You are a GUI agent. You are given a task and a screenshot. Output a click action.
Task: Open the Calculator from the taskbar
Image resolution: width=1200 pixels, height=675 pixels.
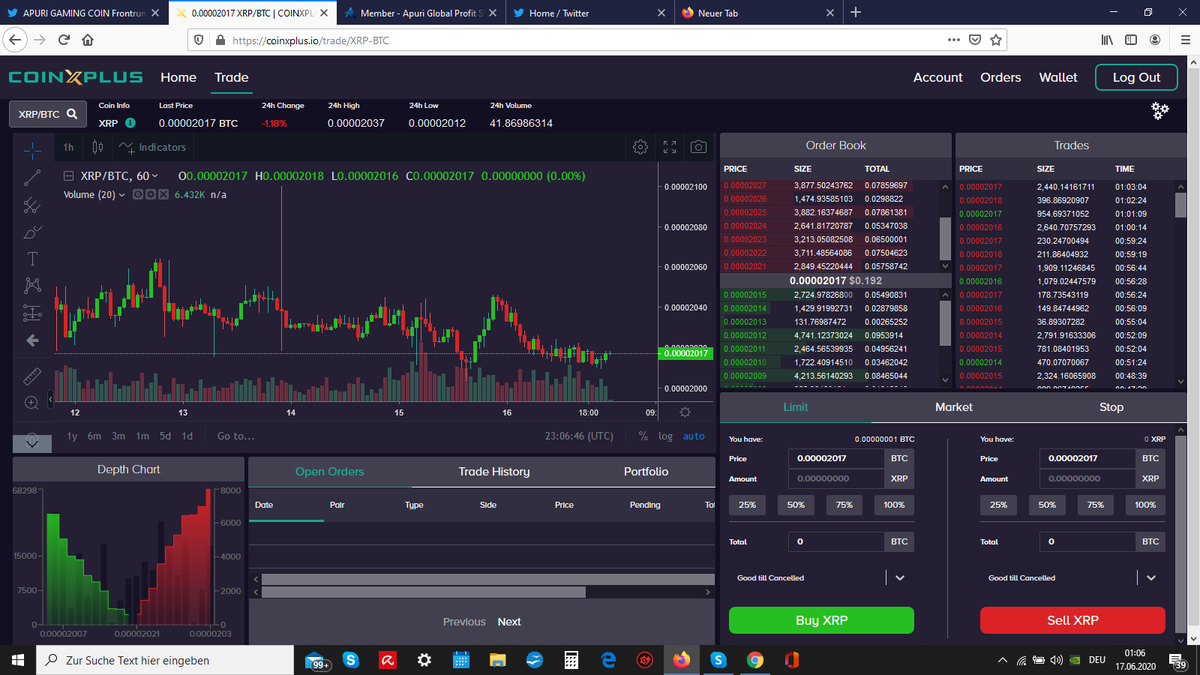[572, 660]
